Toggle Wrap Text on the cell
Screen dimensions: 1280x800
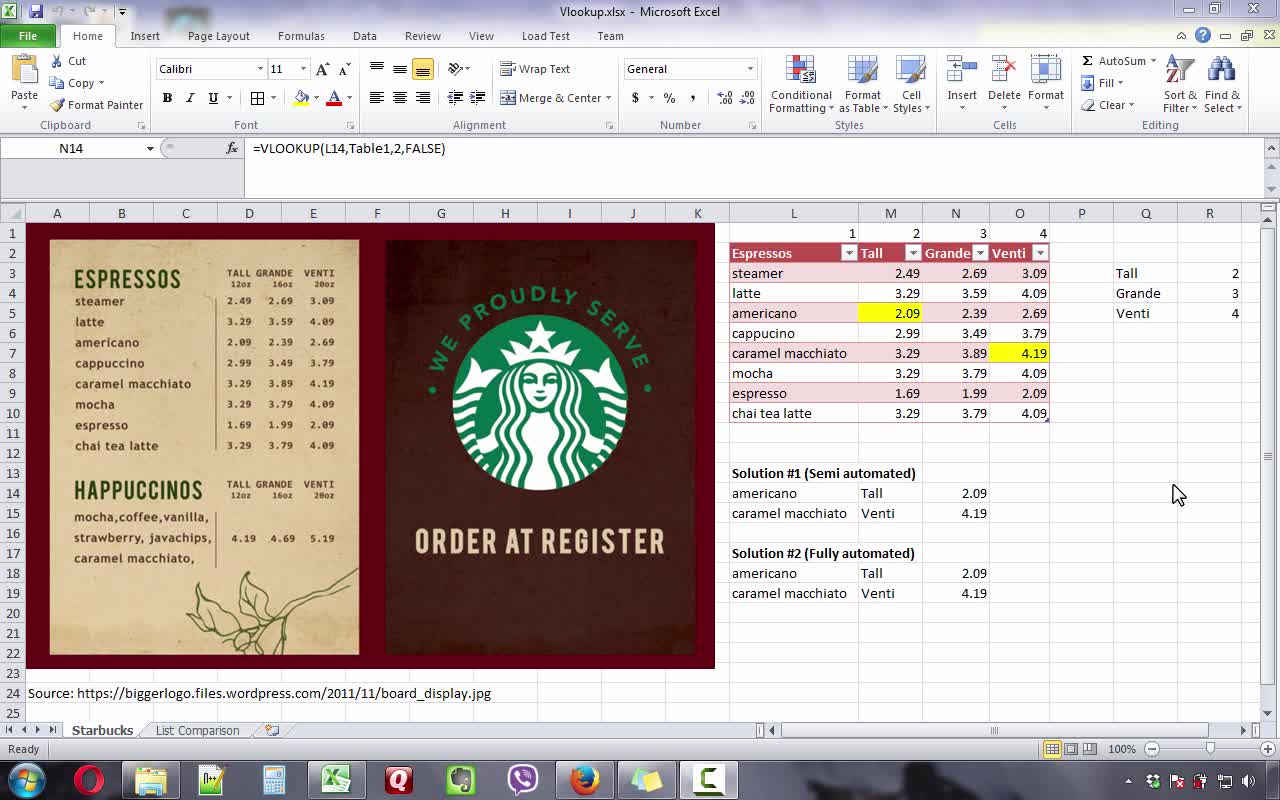click(535, 69)
